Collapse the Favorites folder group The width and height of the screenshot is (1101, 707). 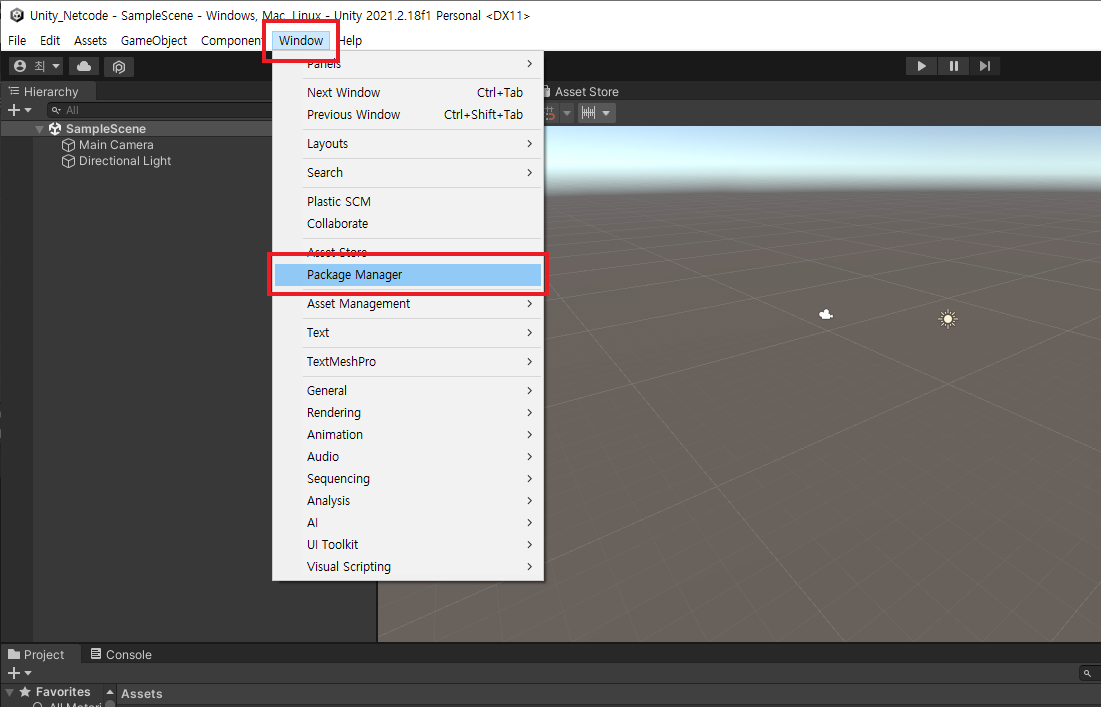click(x=9, y=692)
